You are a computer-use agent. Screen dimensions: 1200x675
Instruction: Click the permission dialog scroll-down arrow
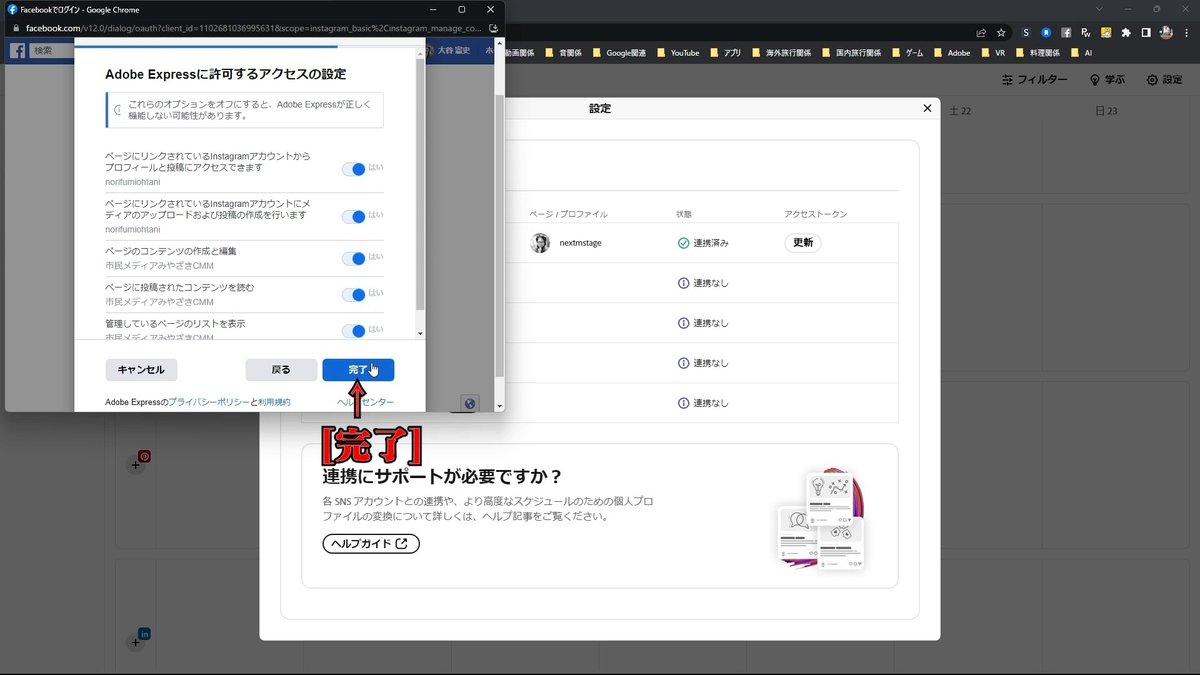pos(420,333)
